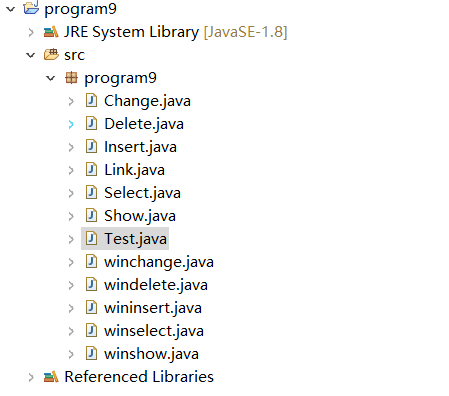Expand the winchange.java node
Screen dimensions: 449x396
(x=71, y=262)
